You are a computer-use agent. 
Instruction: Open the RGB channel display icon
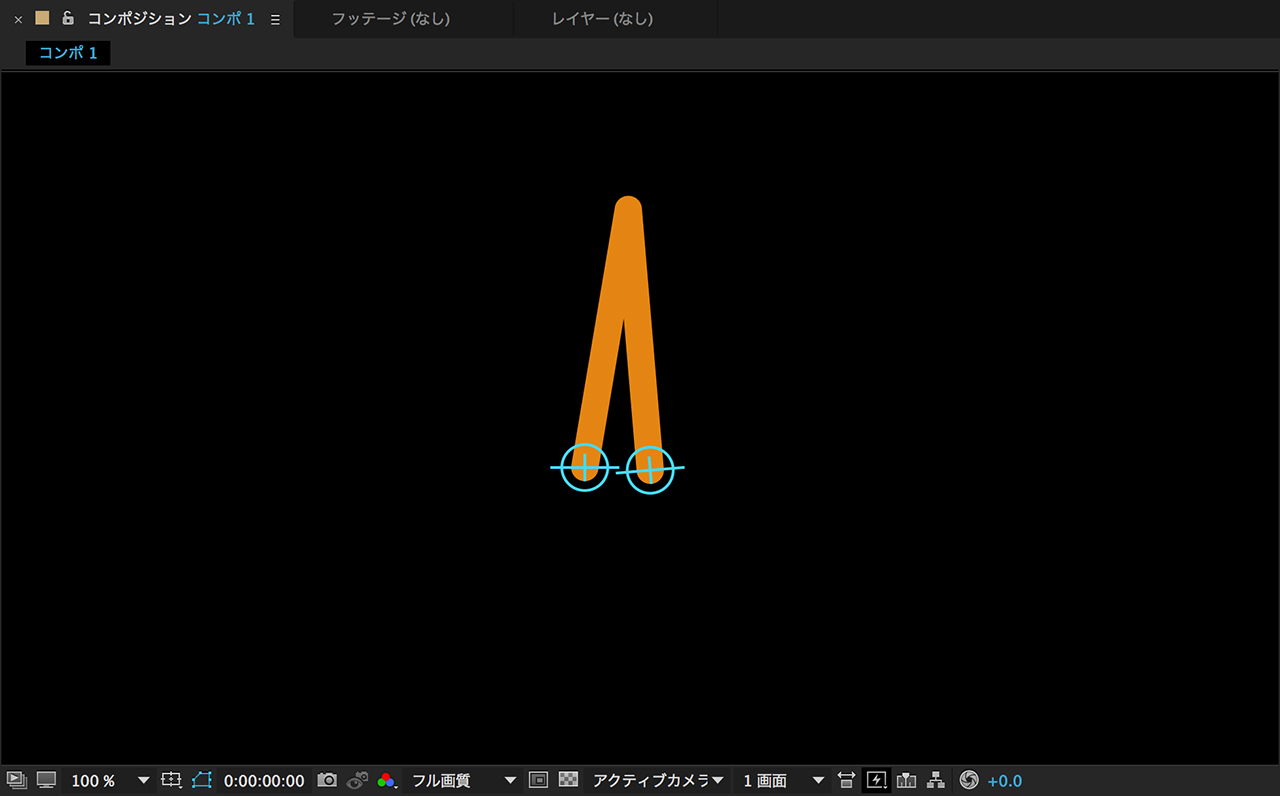click(x=387, y=780)
